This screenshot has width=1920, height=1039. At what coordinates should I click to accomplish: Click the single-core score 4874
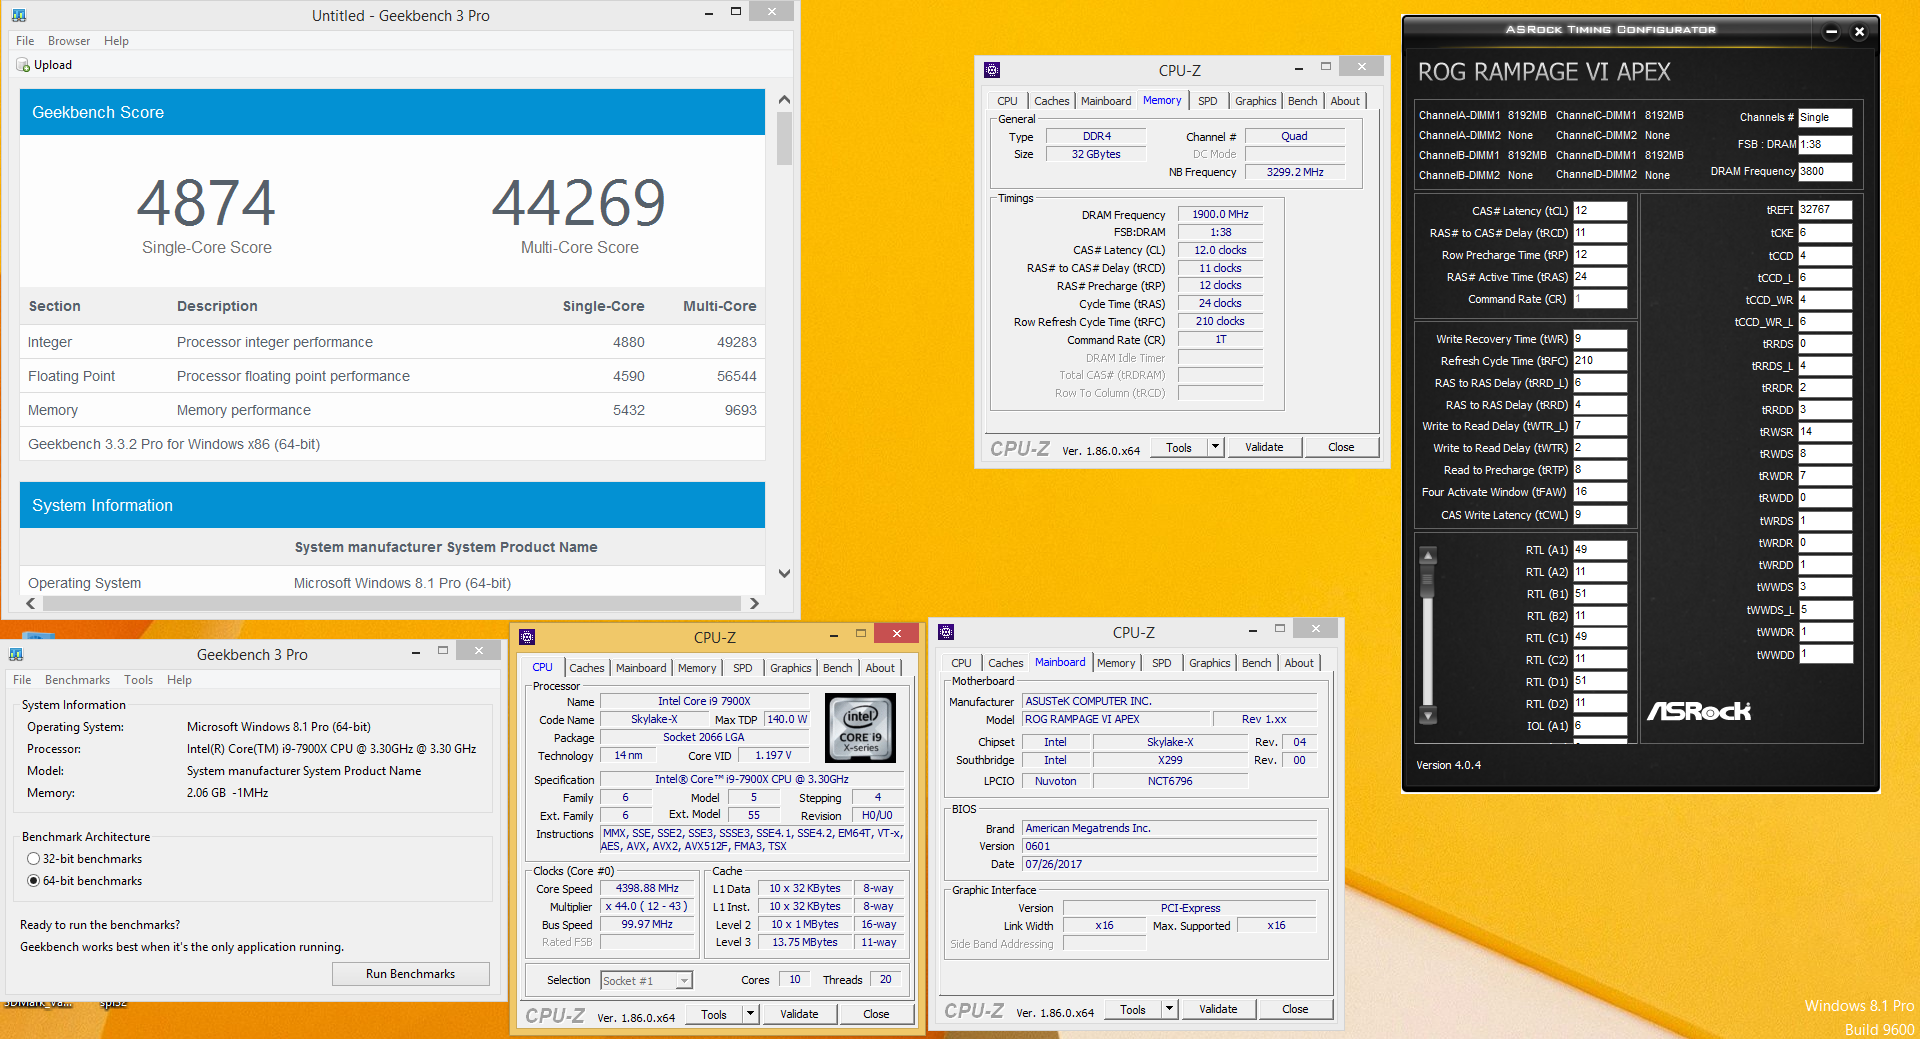206,203
